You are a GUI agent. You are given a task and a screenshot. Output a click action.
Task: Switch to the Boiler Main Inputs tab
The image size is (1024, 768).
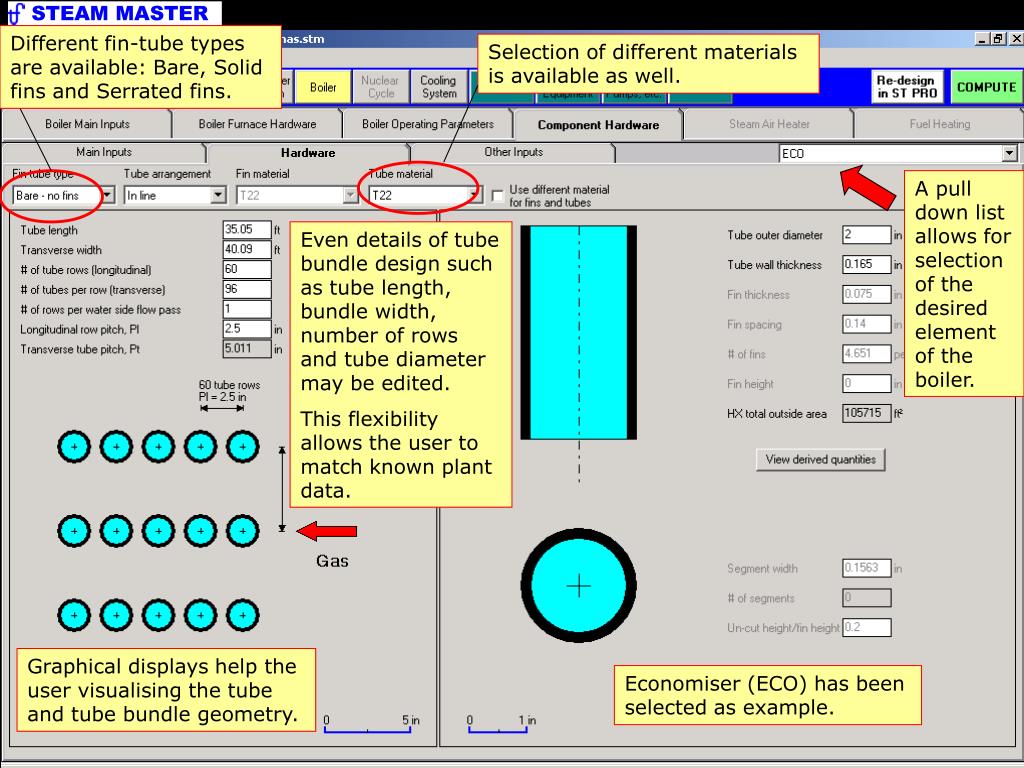(x=88, y=124)
